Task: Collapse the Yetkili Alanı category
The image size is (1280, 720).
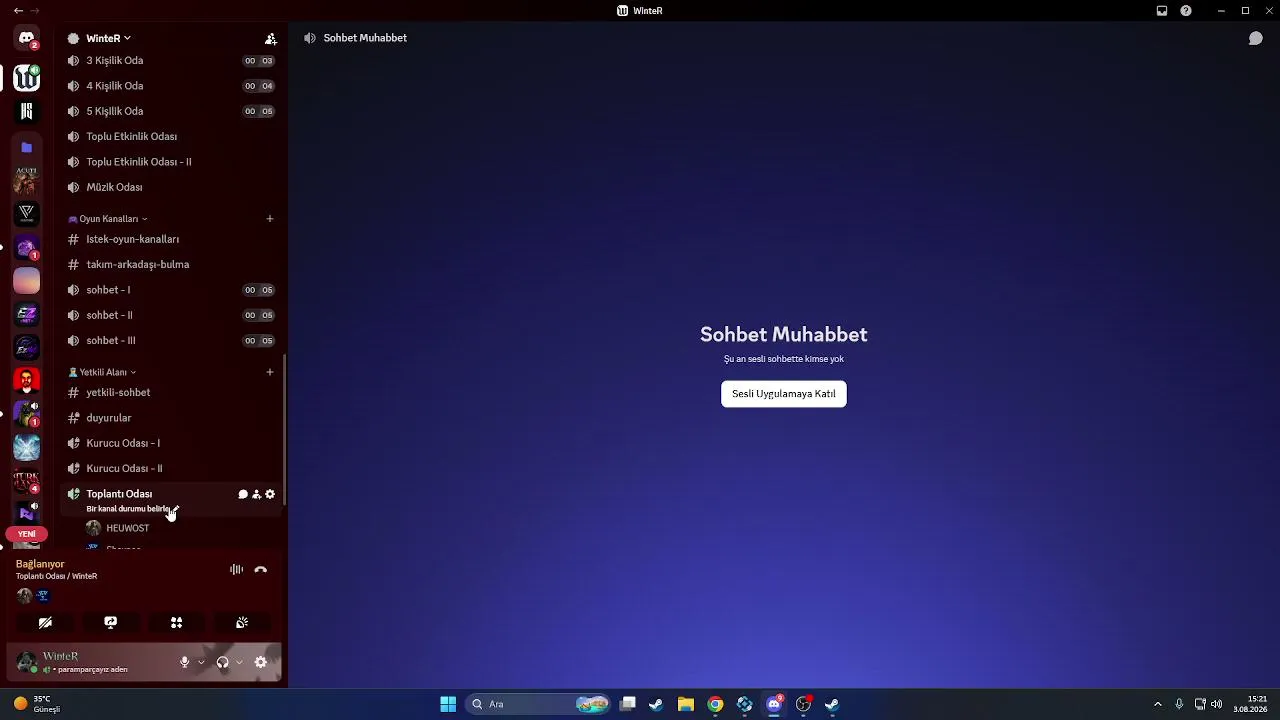Action: tap(101, 372)
